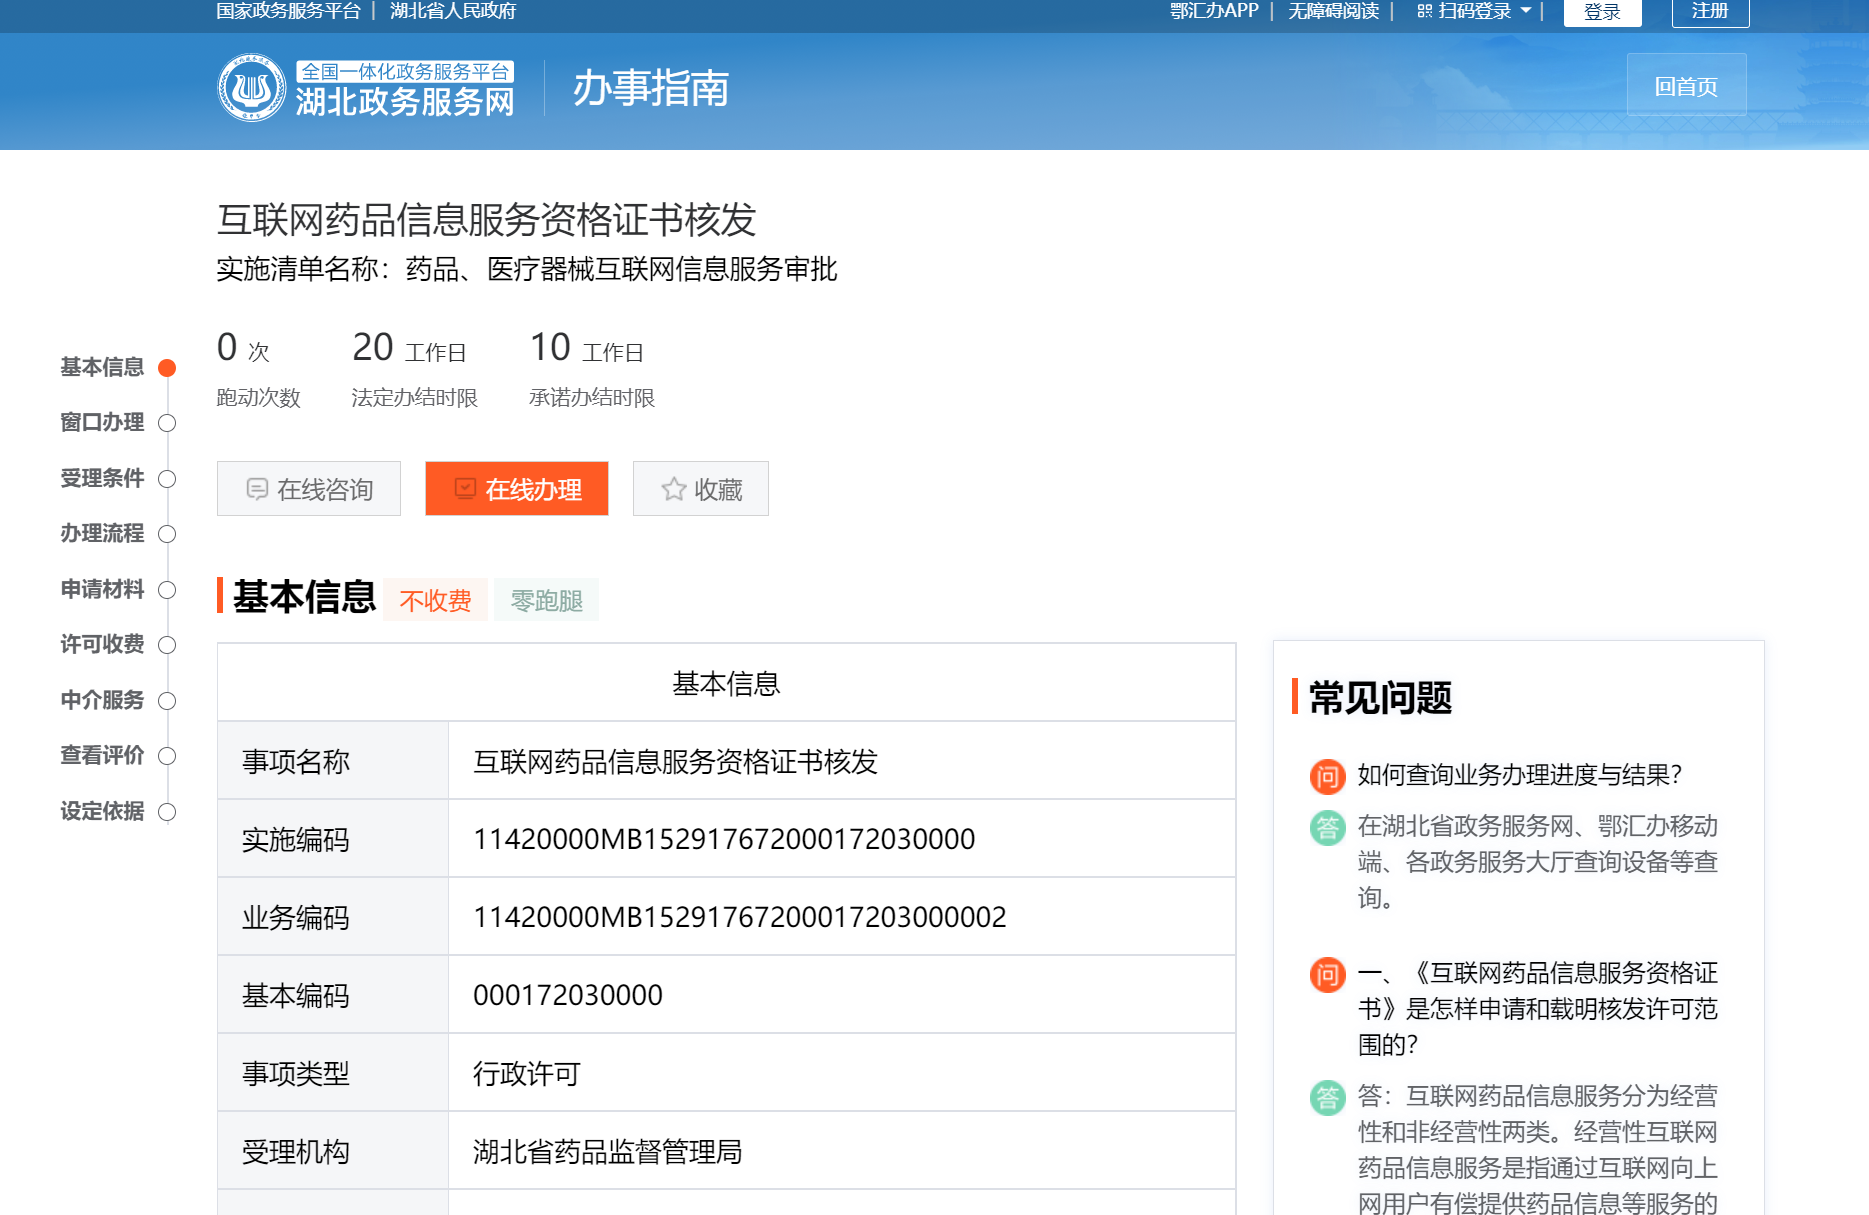Click the page title 互联网药品信息服务资格证书核发

coord(486,220)
